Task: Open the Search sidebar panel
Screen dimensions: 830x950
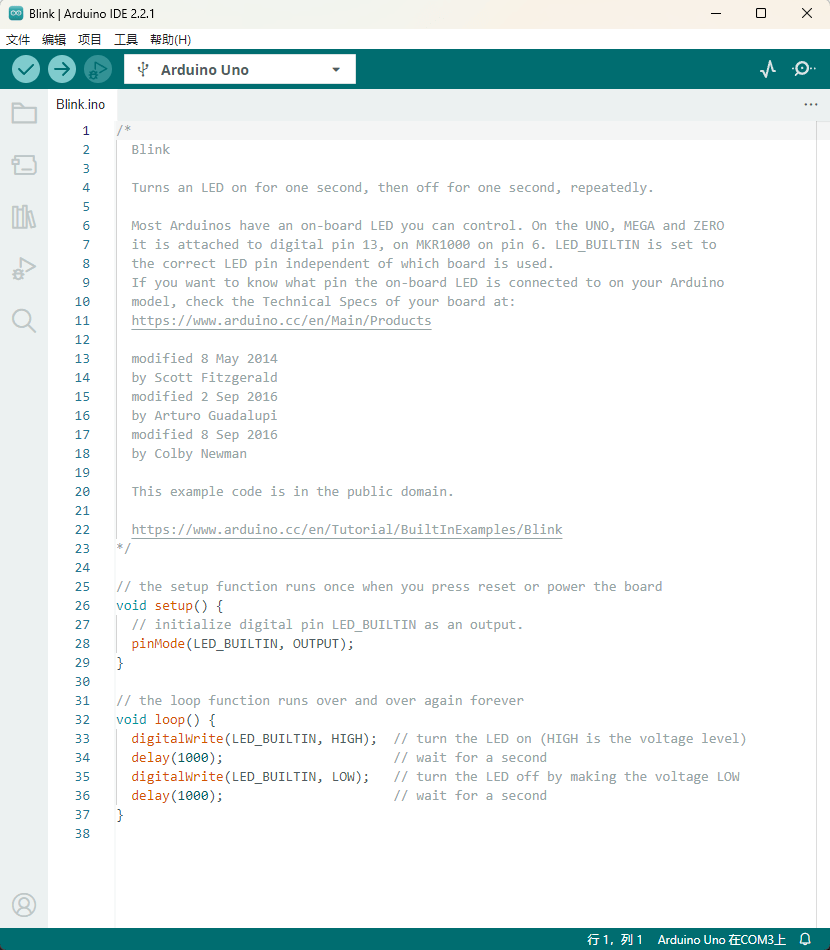Action: point(24,321)
